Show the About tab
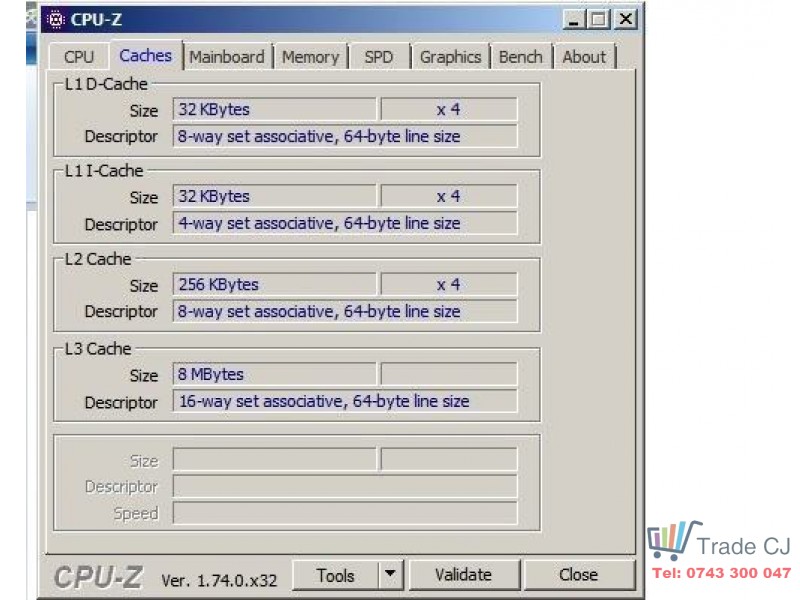800x600 pixels. pos(584,57)
